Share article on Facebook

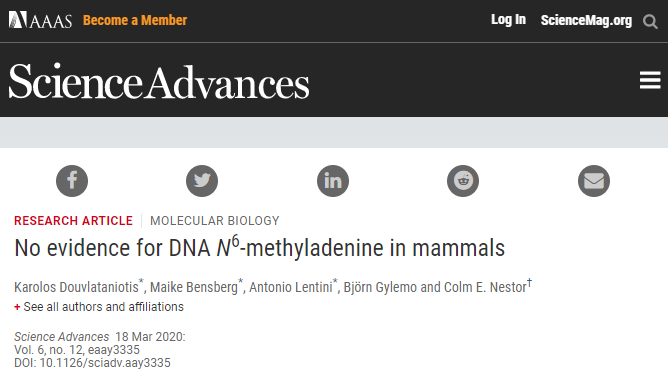72,181
